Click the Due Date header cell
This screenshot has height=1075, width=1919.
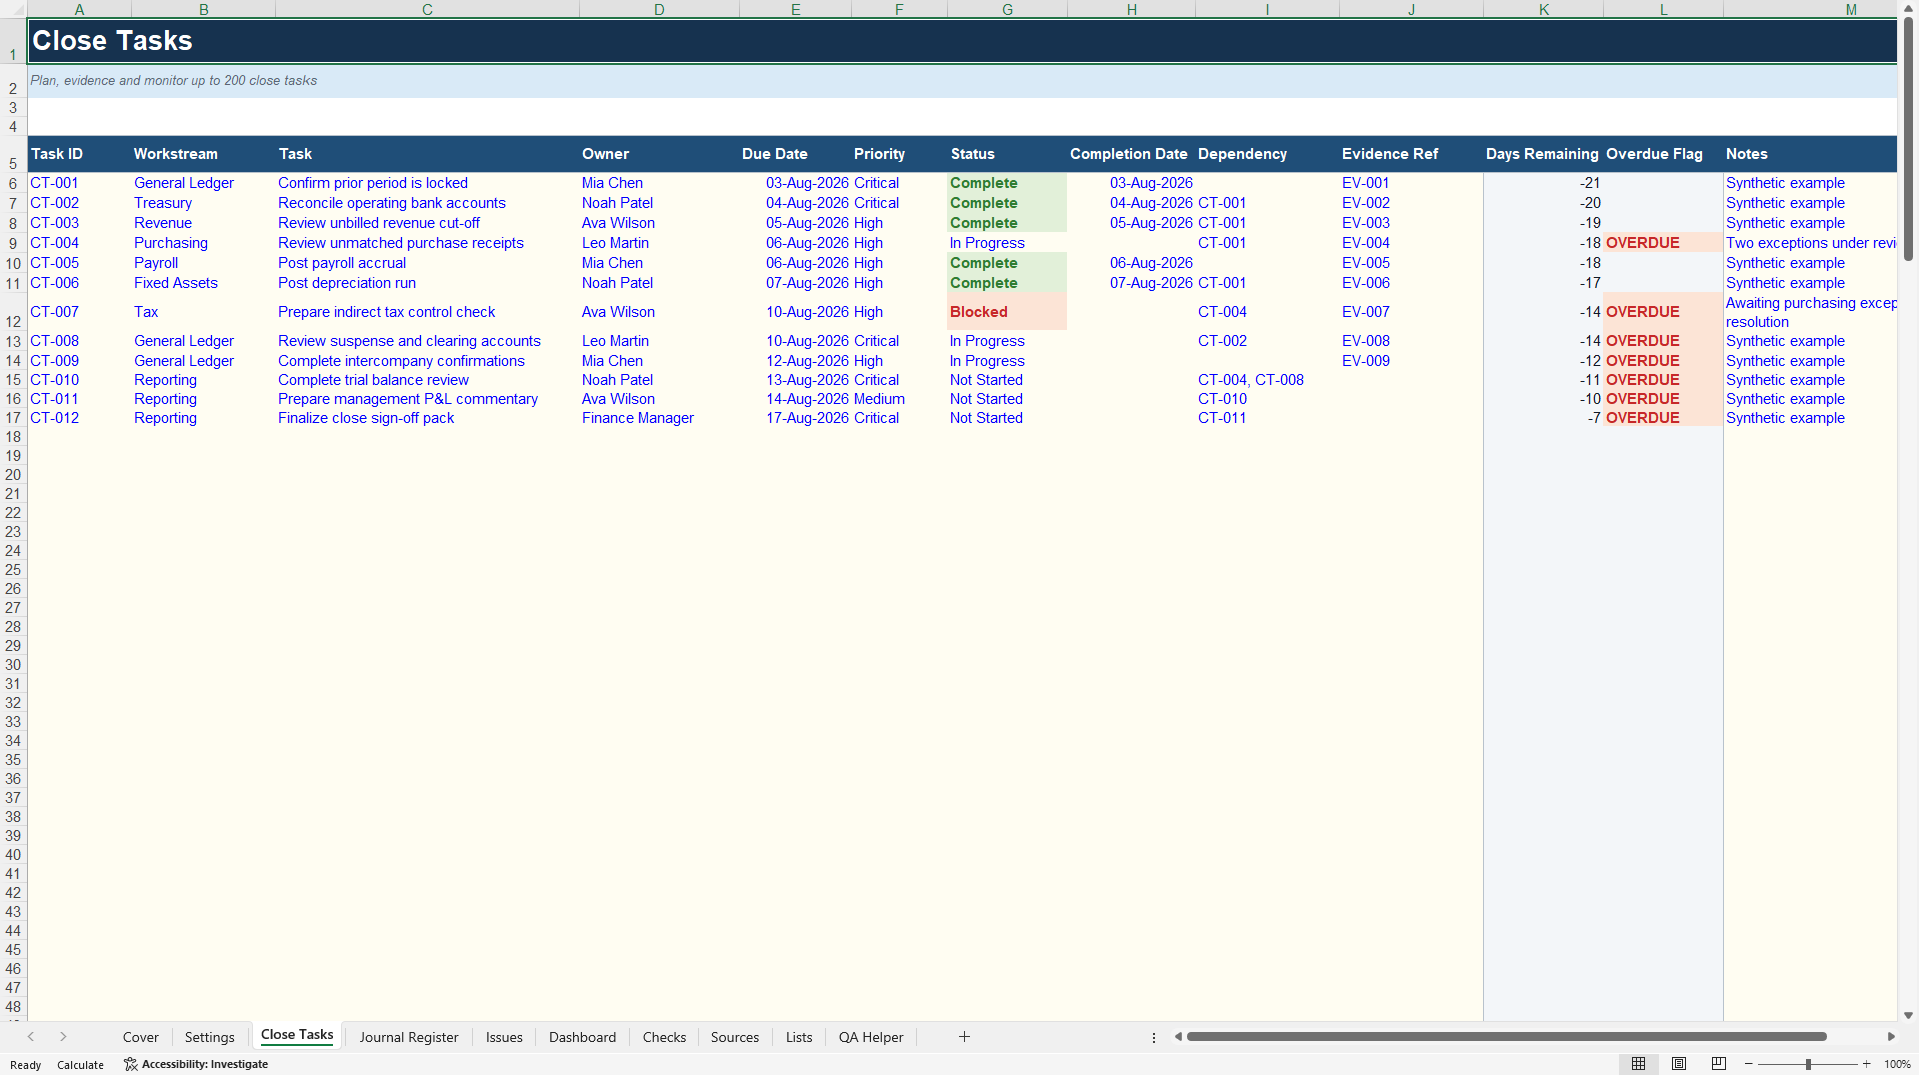tap(795, 154)
